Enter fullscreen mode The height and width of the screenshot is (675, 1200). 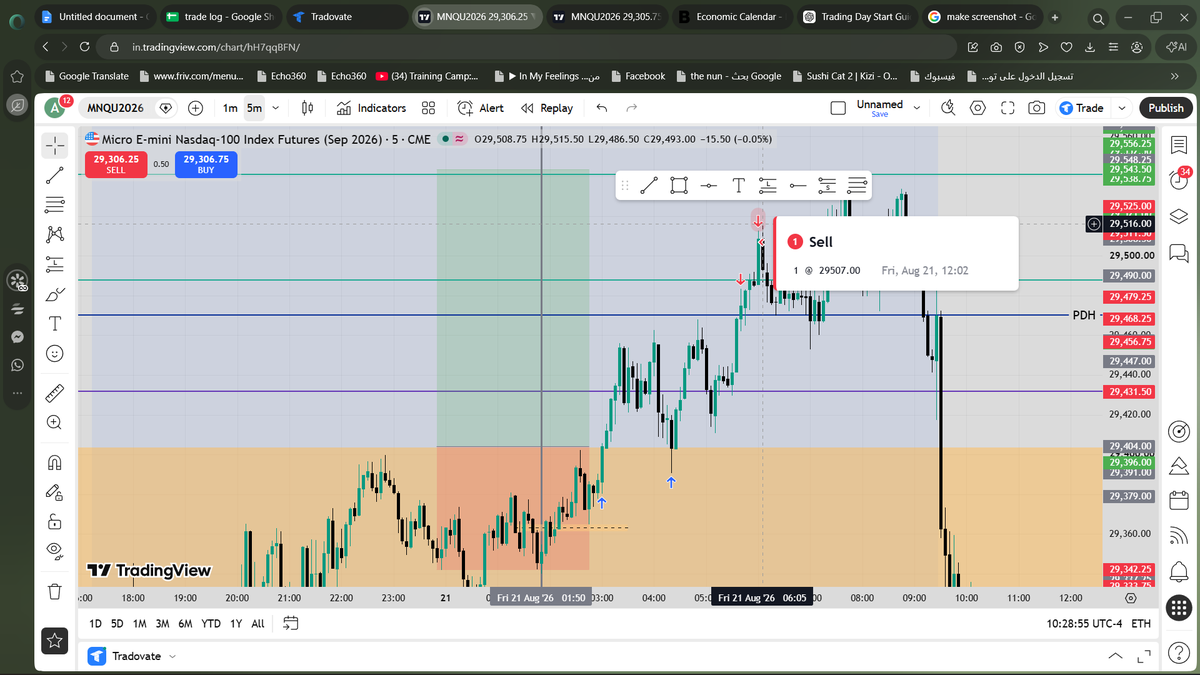point(1008,108)
